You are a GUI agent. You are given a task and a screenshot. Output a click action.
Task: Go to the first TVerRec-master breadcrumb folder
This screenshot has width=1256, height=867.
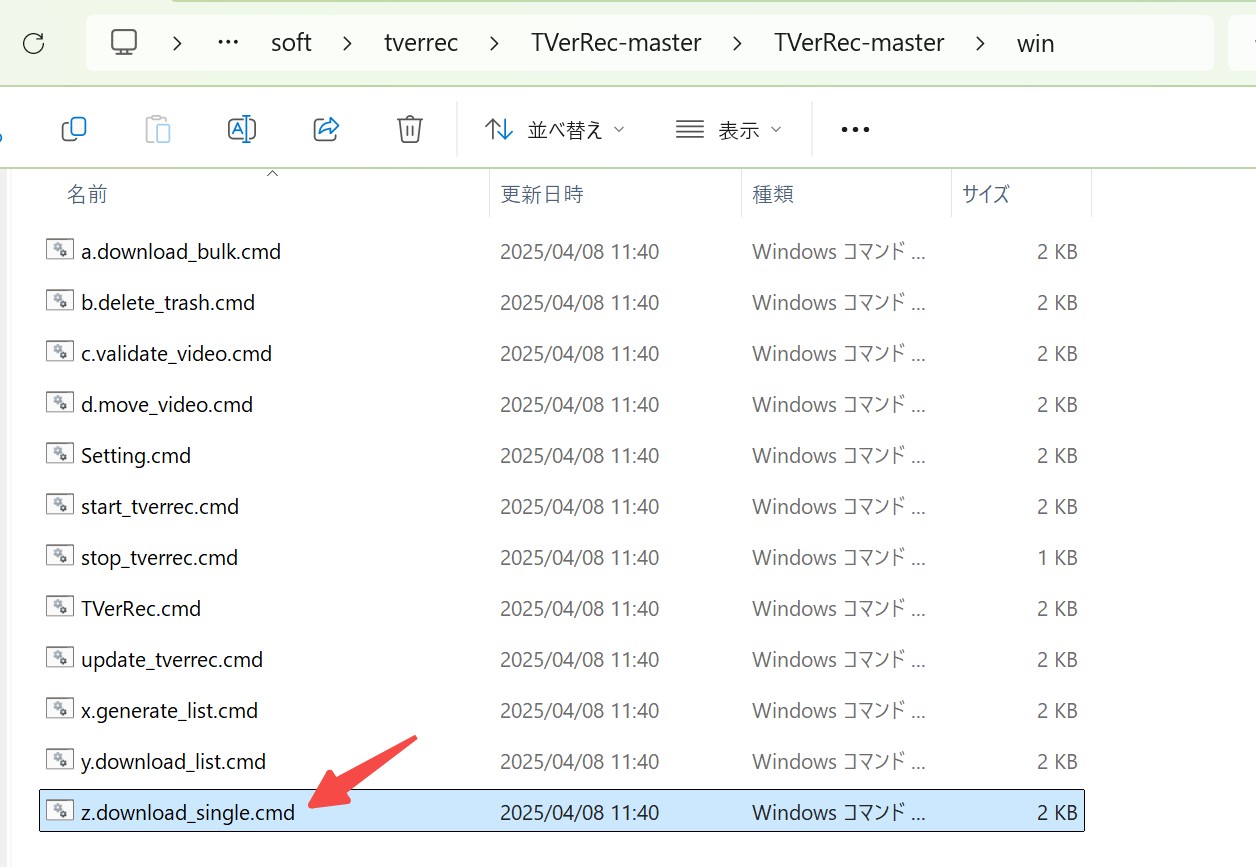click(x=616, y=43)
